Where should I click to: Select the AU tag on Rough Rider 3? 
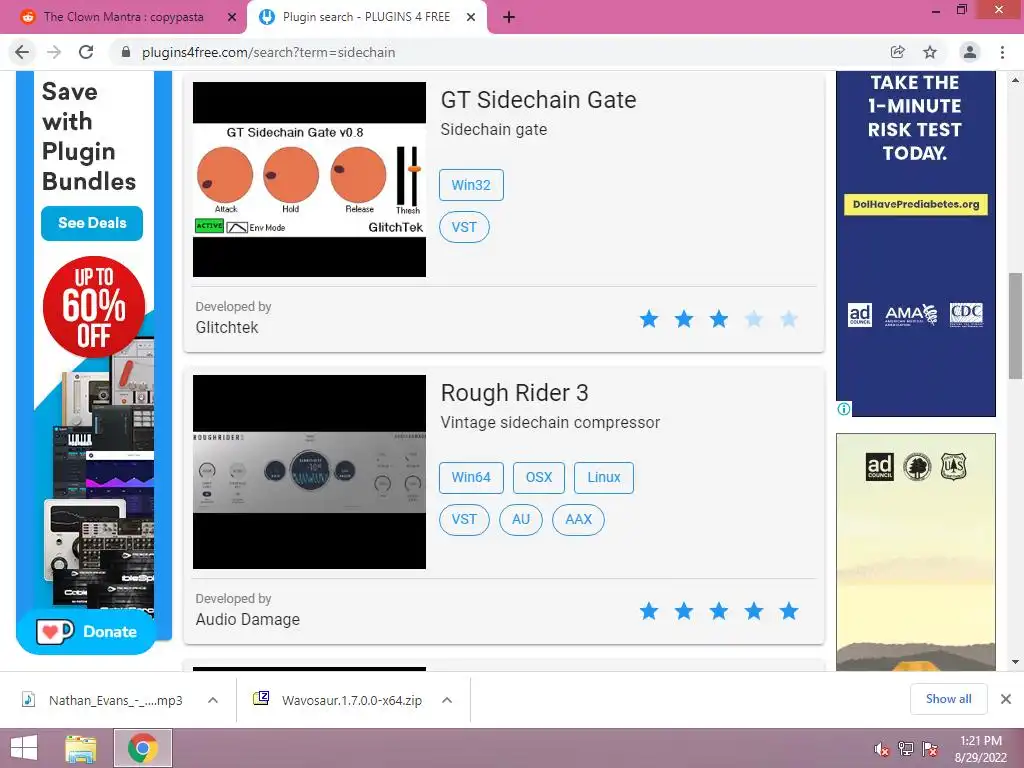click(x=520, y=520)
